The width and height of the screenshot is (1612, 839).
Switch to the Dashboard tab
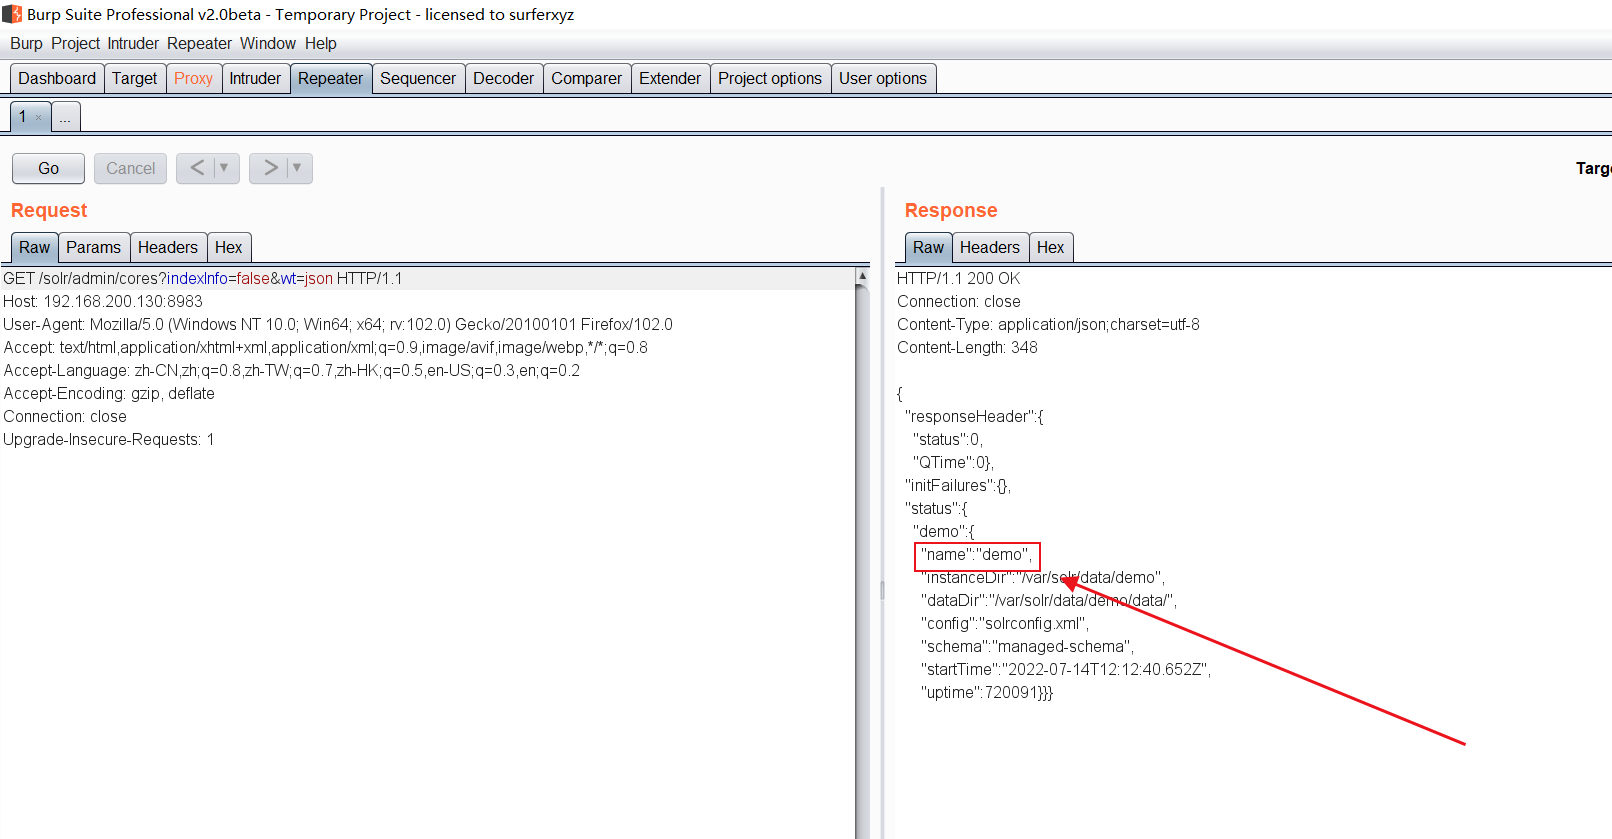(57, 78)
